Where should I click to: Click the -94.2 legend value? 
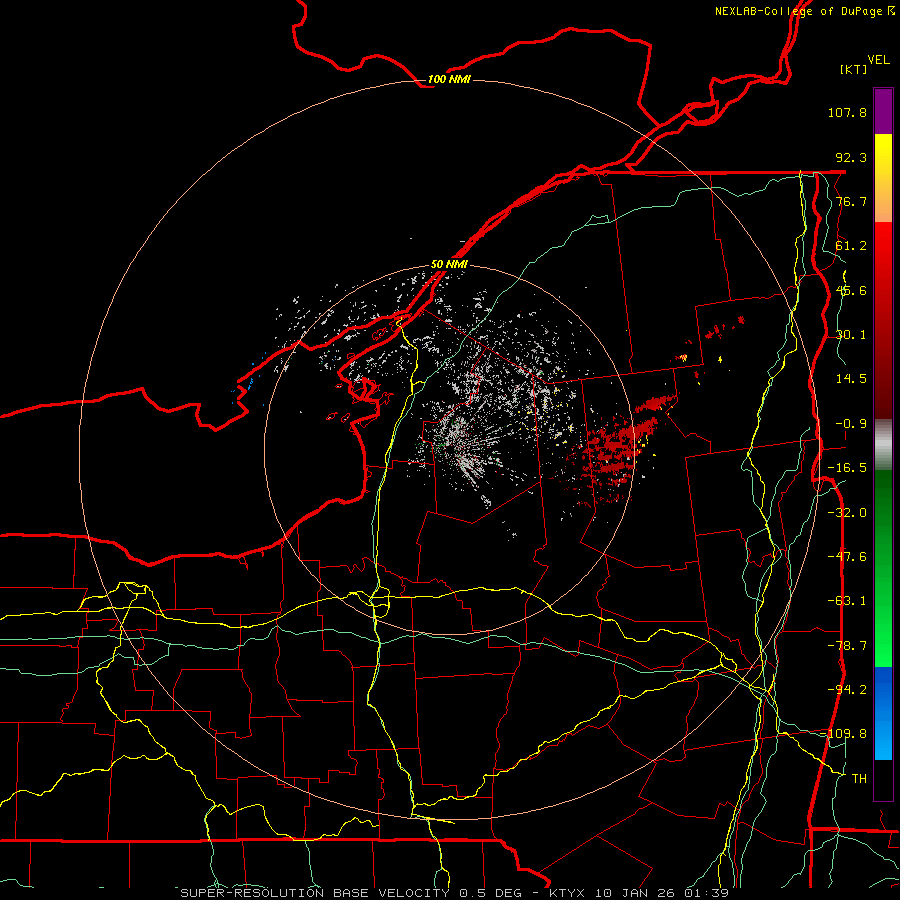(x=847, y=689)
